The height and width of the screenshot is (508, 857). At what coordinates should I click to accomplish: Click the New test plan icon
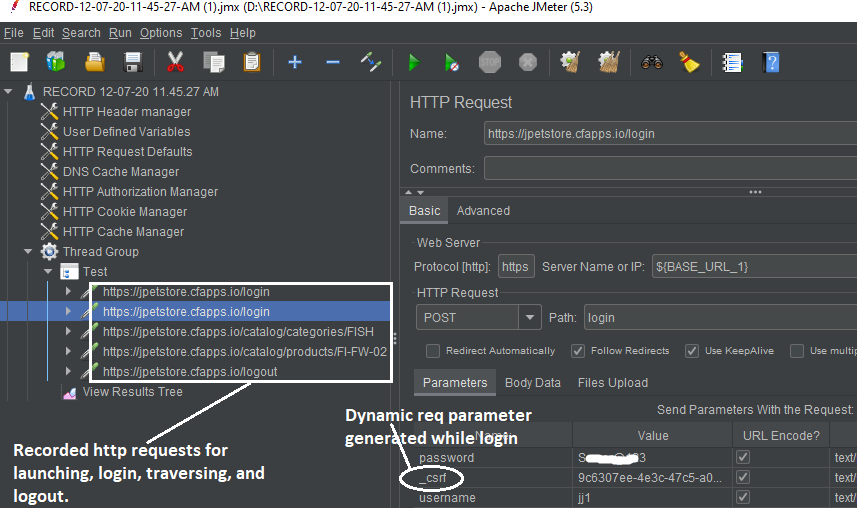(20, 62)
